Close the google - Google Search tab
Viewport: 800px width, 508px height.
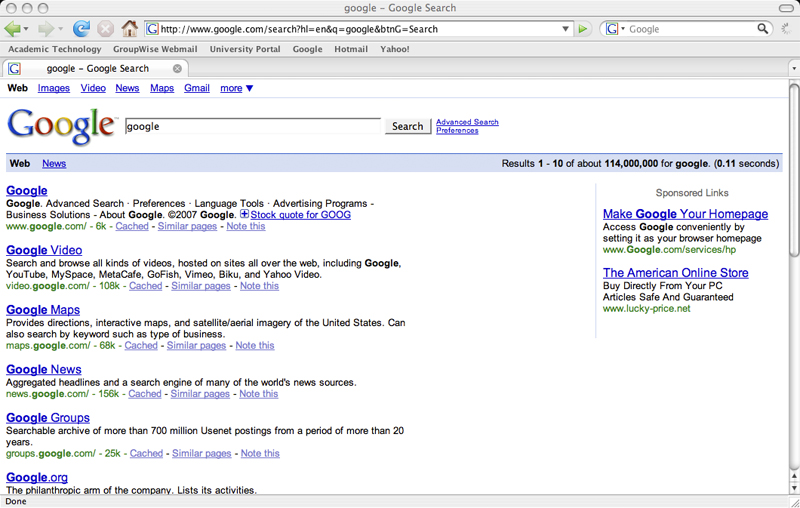coord(177,68)
